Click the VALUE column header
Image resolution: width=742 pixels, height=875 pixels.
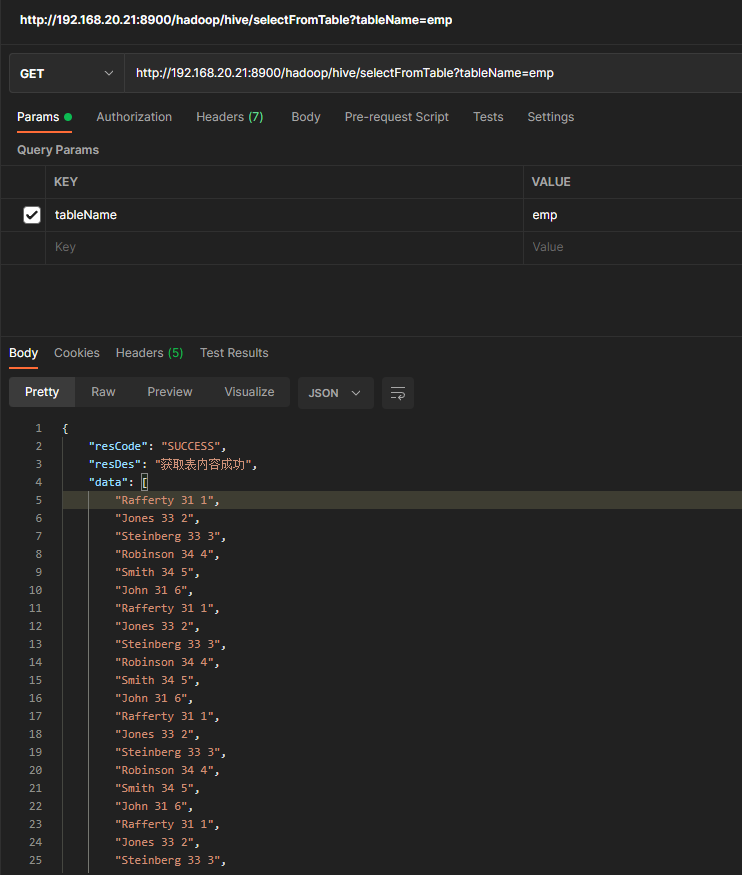[x=551, y=182]
